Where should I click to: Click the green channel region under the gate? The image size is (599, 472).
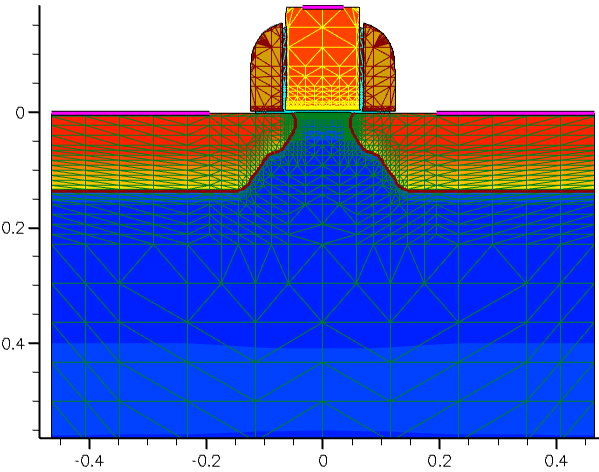click(x=323, y=121)
